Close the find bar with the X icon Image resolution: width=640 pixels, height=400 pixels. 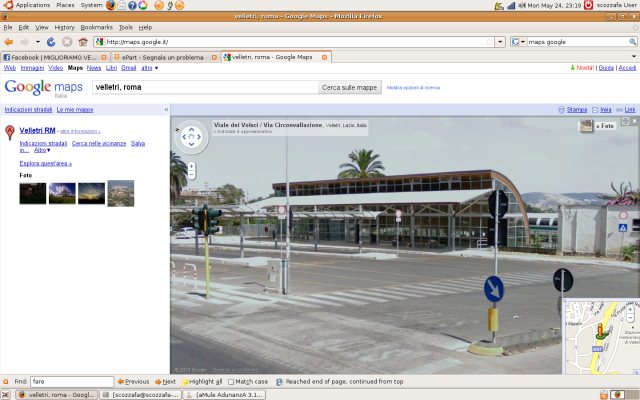click(7, 381)
